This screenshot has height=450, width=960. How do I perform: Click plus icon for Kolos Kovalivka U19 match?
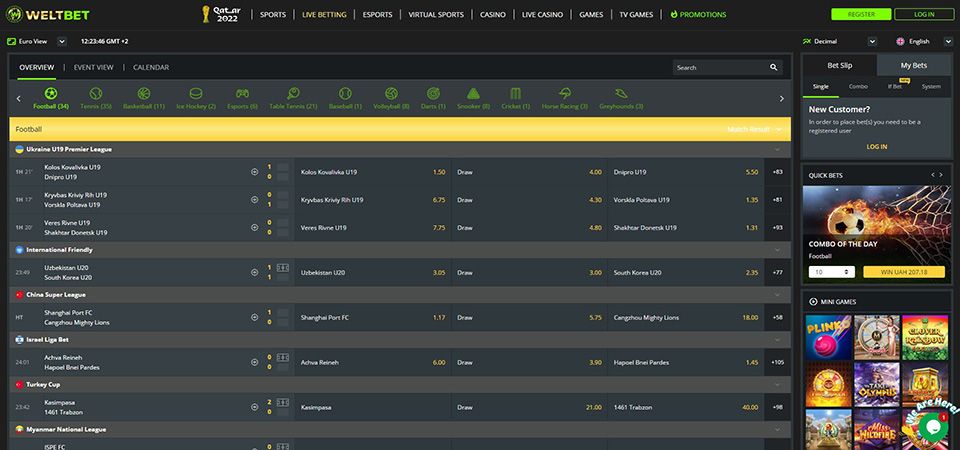[254, 172]
